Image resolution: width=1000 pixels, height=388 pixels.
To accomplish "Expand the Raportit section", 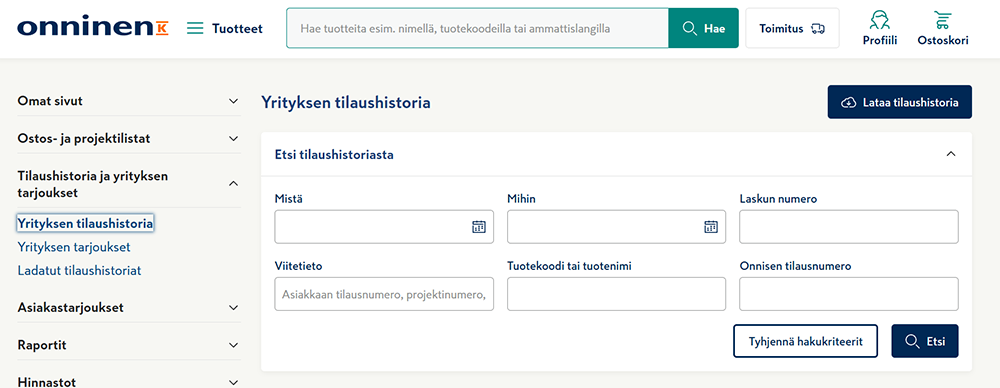I will [x=129, y=345].
